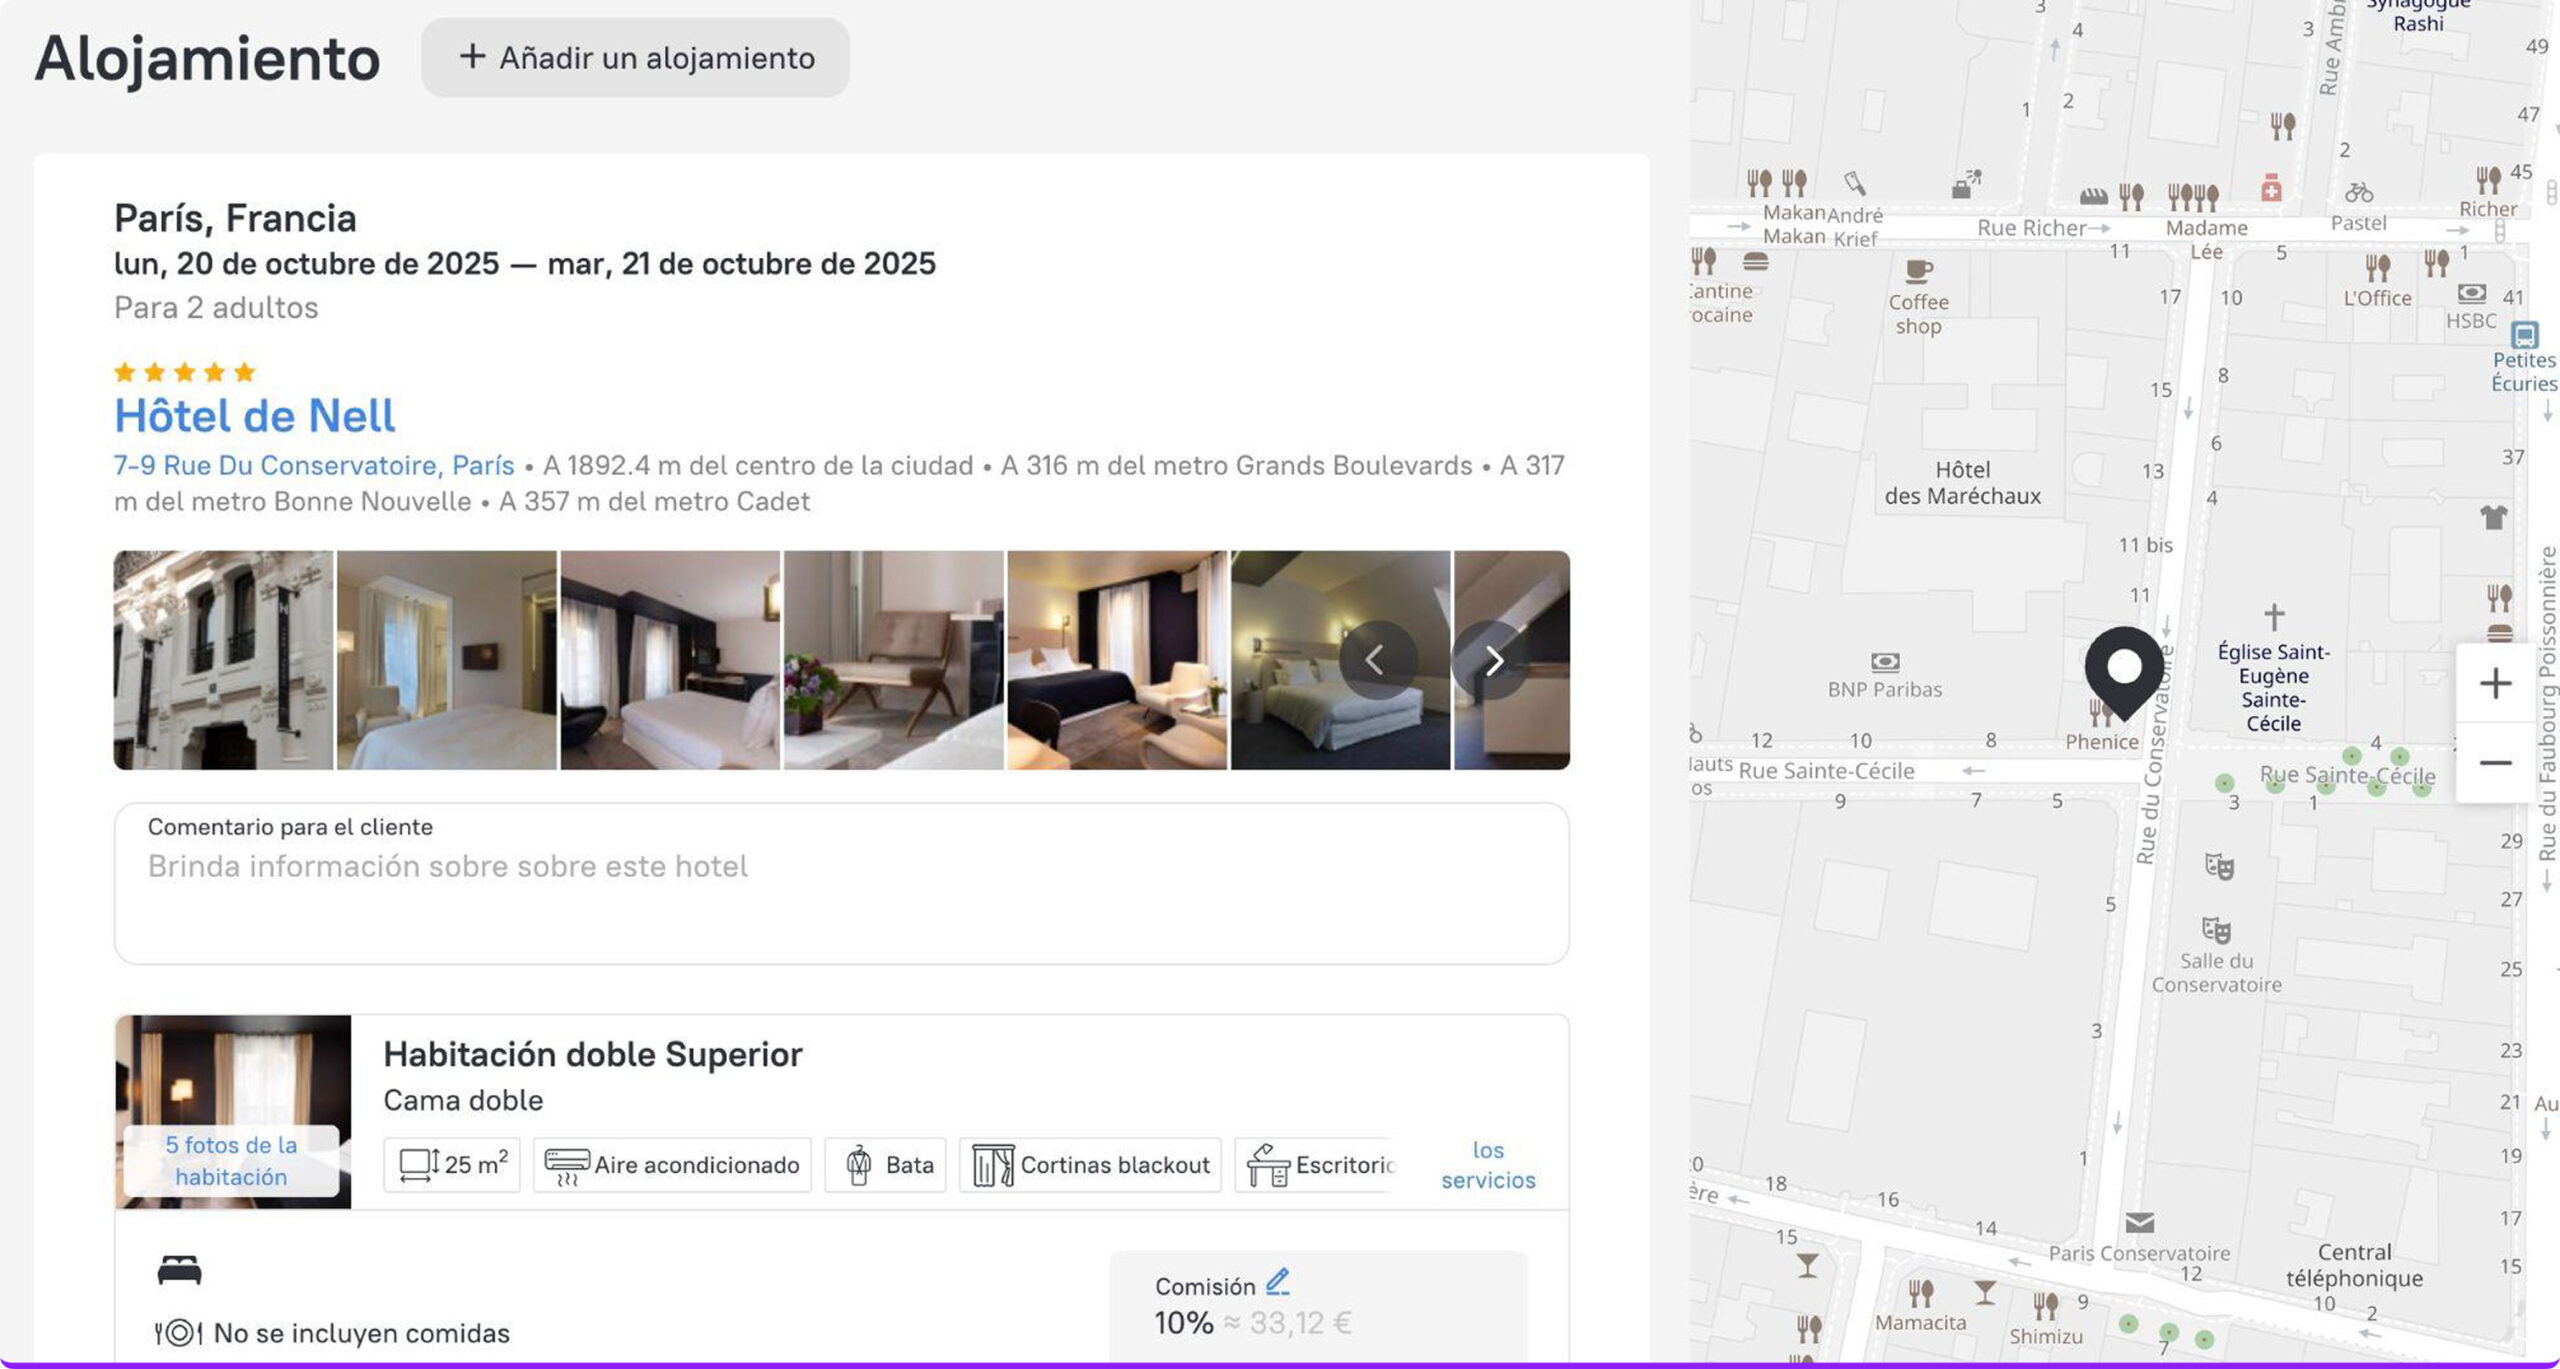The image size is (2560, 1369).
Task: Click the Aire acondicionado amenity tag
Action: click(x=671, y=1165)
